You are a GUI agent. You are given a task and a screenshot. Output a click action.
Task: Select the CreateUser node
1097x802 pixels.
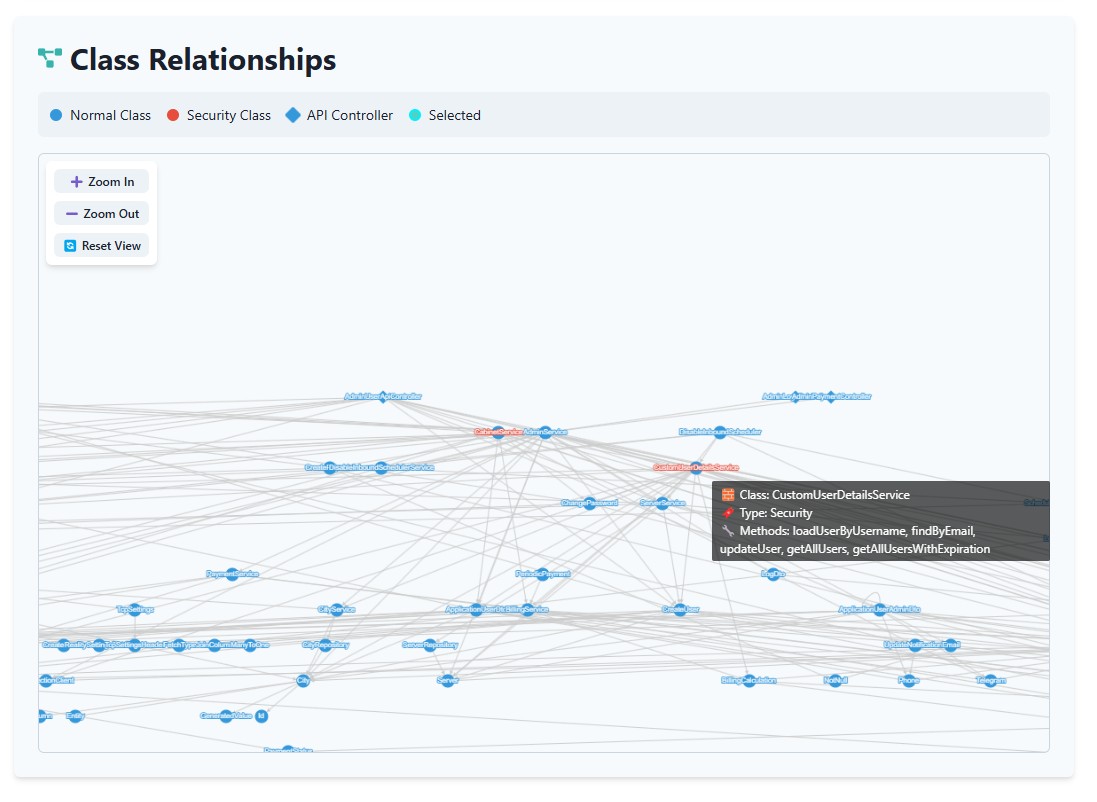(x=680, y=610)
